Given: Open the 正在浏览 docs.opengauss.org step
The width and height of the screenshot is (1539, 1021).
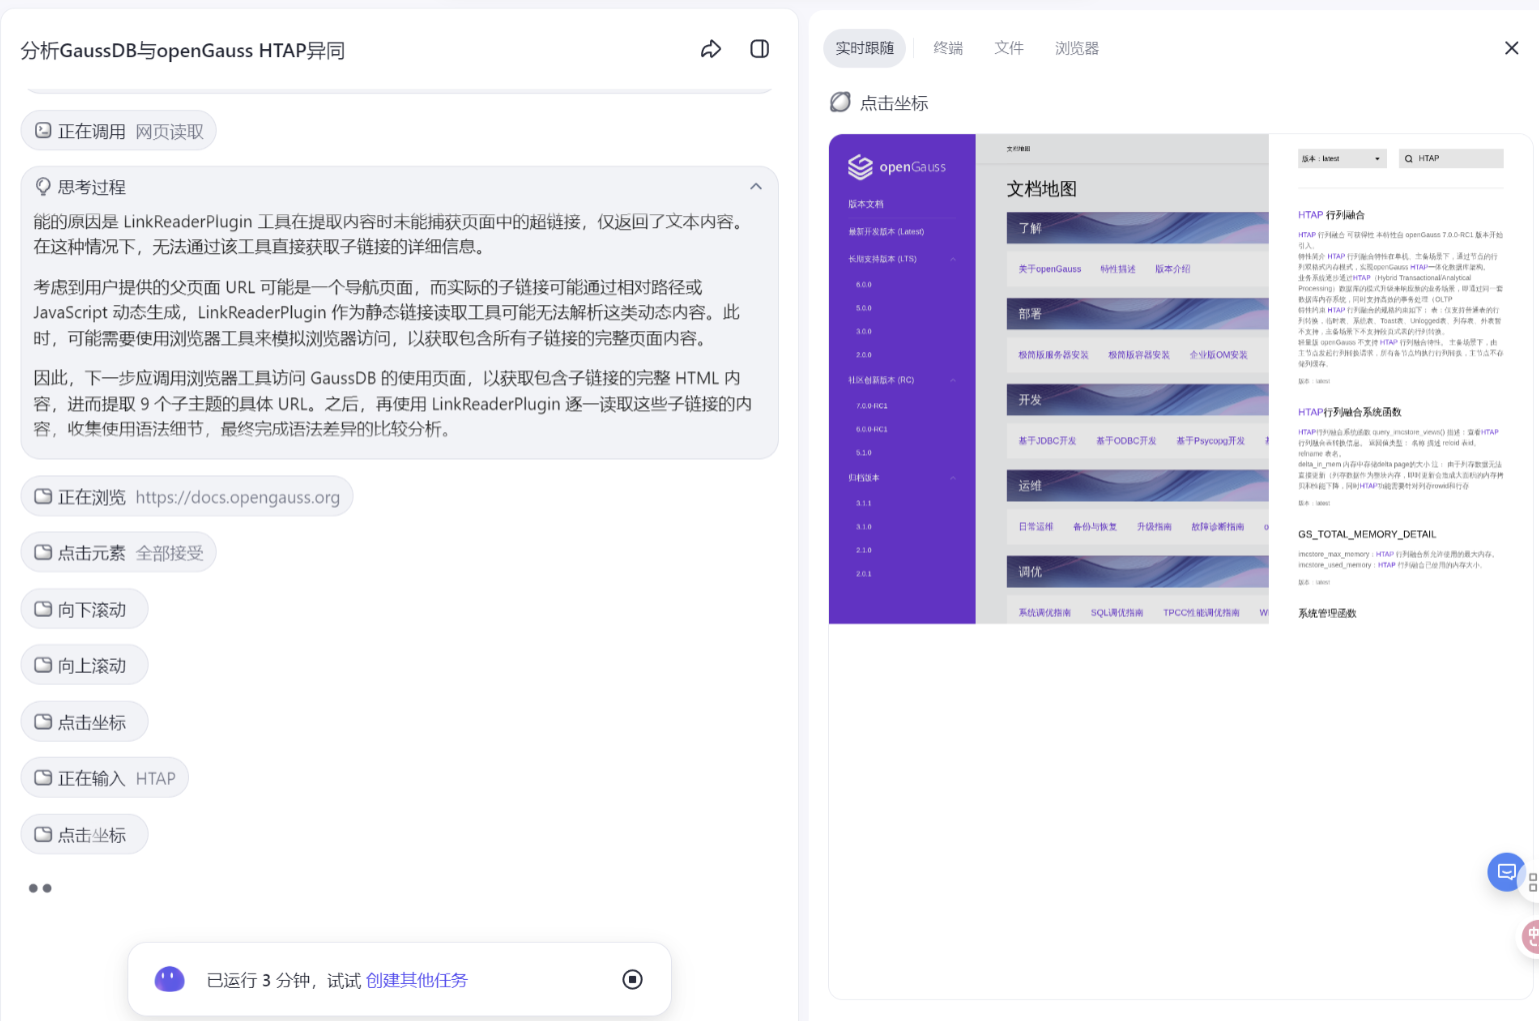Looking at the screenshot, I should (187, 497).
